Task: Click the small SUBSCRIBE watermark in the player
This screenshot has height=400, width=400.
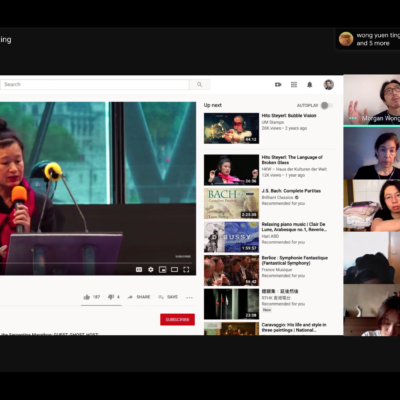Action: coord(183,256)
